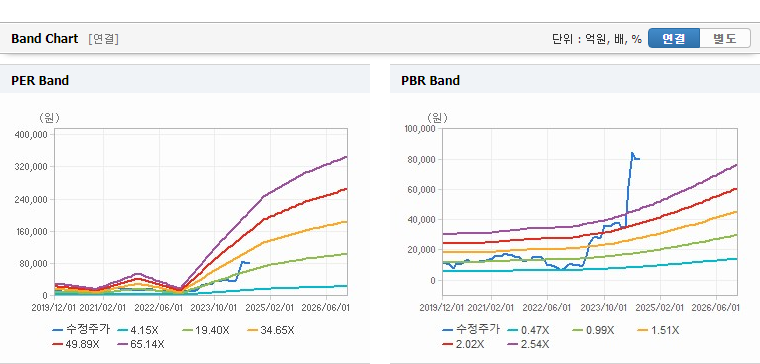The width and height of the screenshot is (760, 364).
Task: Click 2026/06/01 on PBR Band x-axis
Action: 715,308
